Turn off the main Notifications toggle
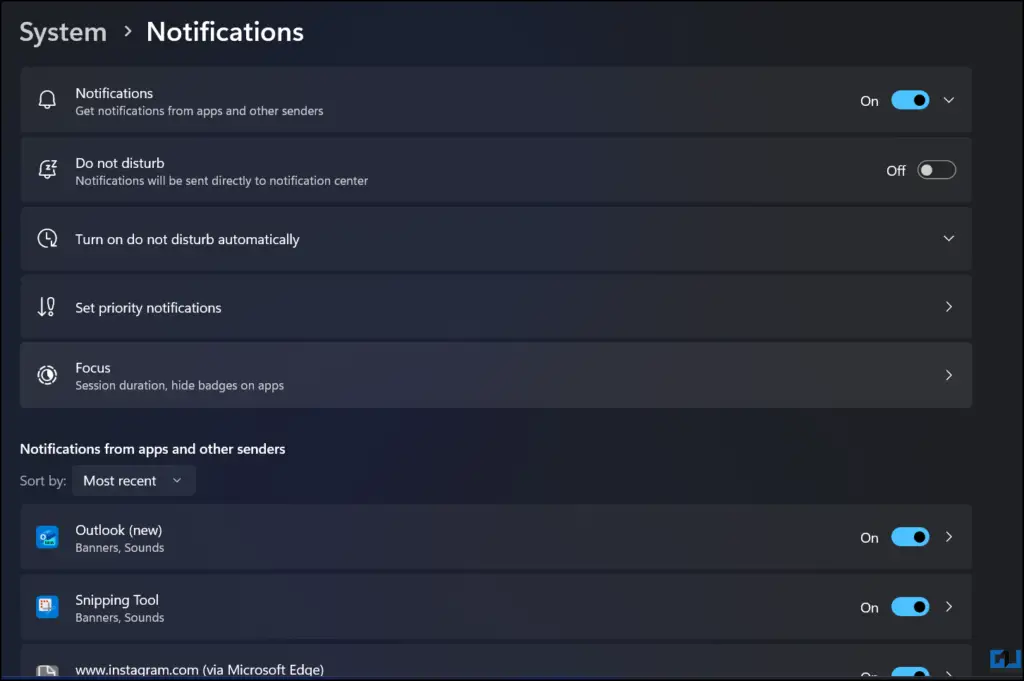 point(910,100)
